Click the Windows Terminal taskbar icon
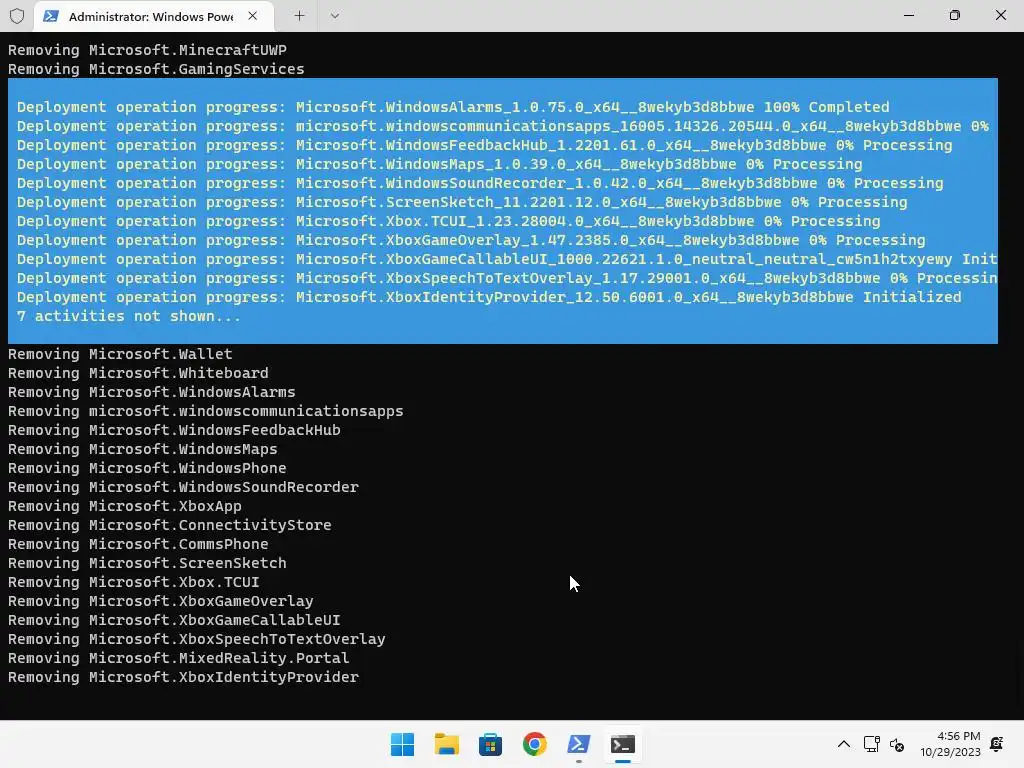1024x768 pixels. (622, 744)
